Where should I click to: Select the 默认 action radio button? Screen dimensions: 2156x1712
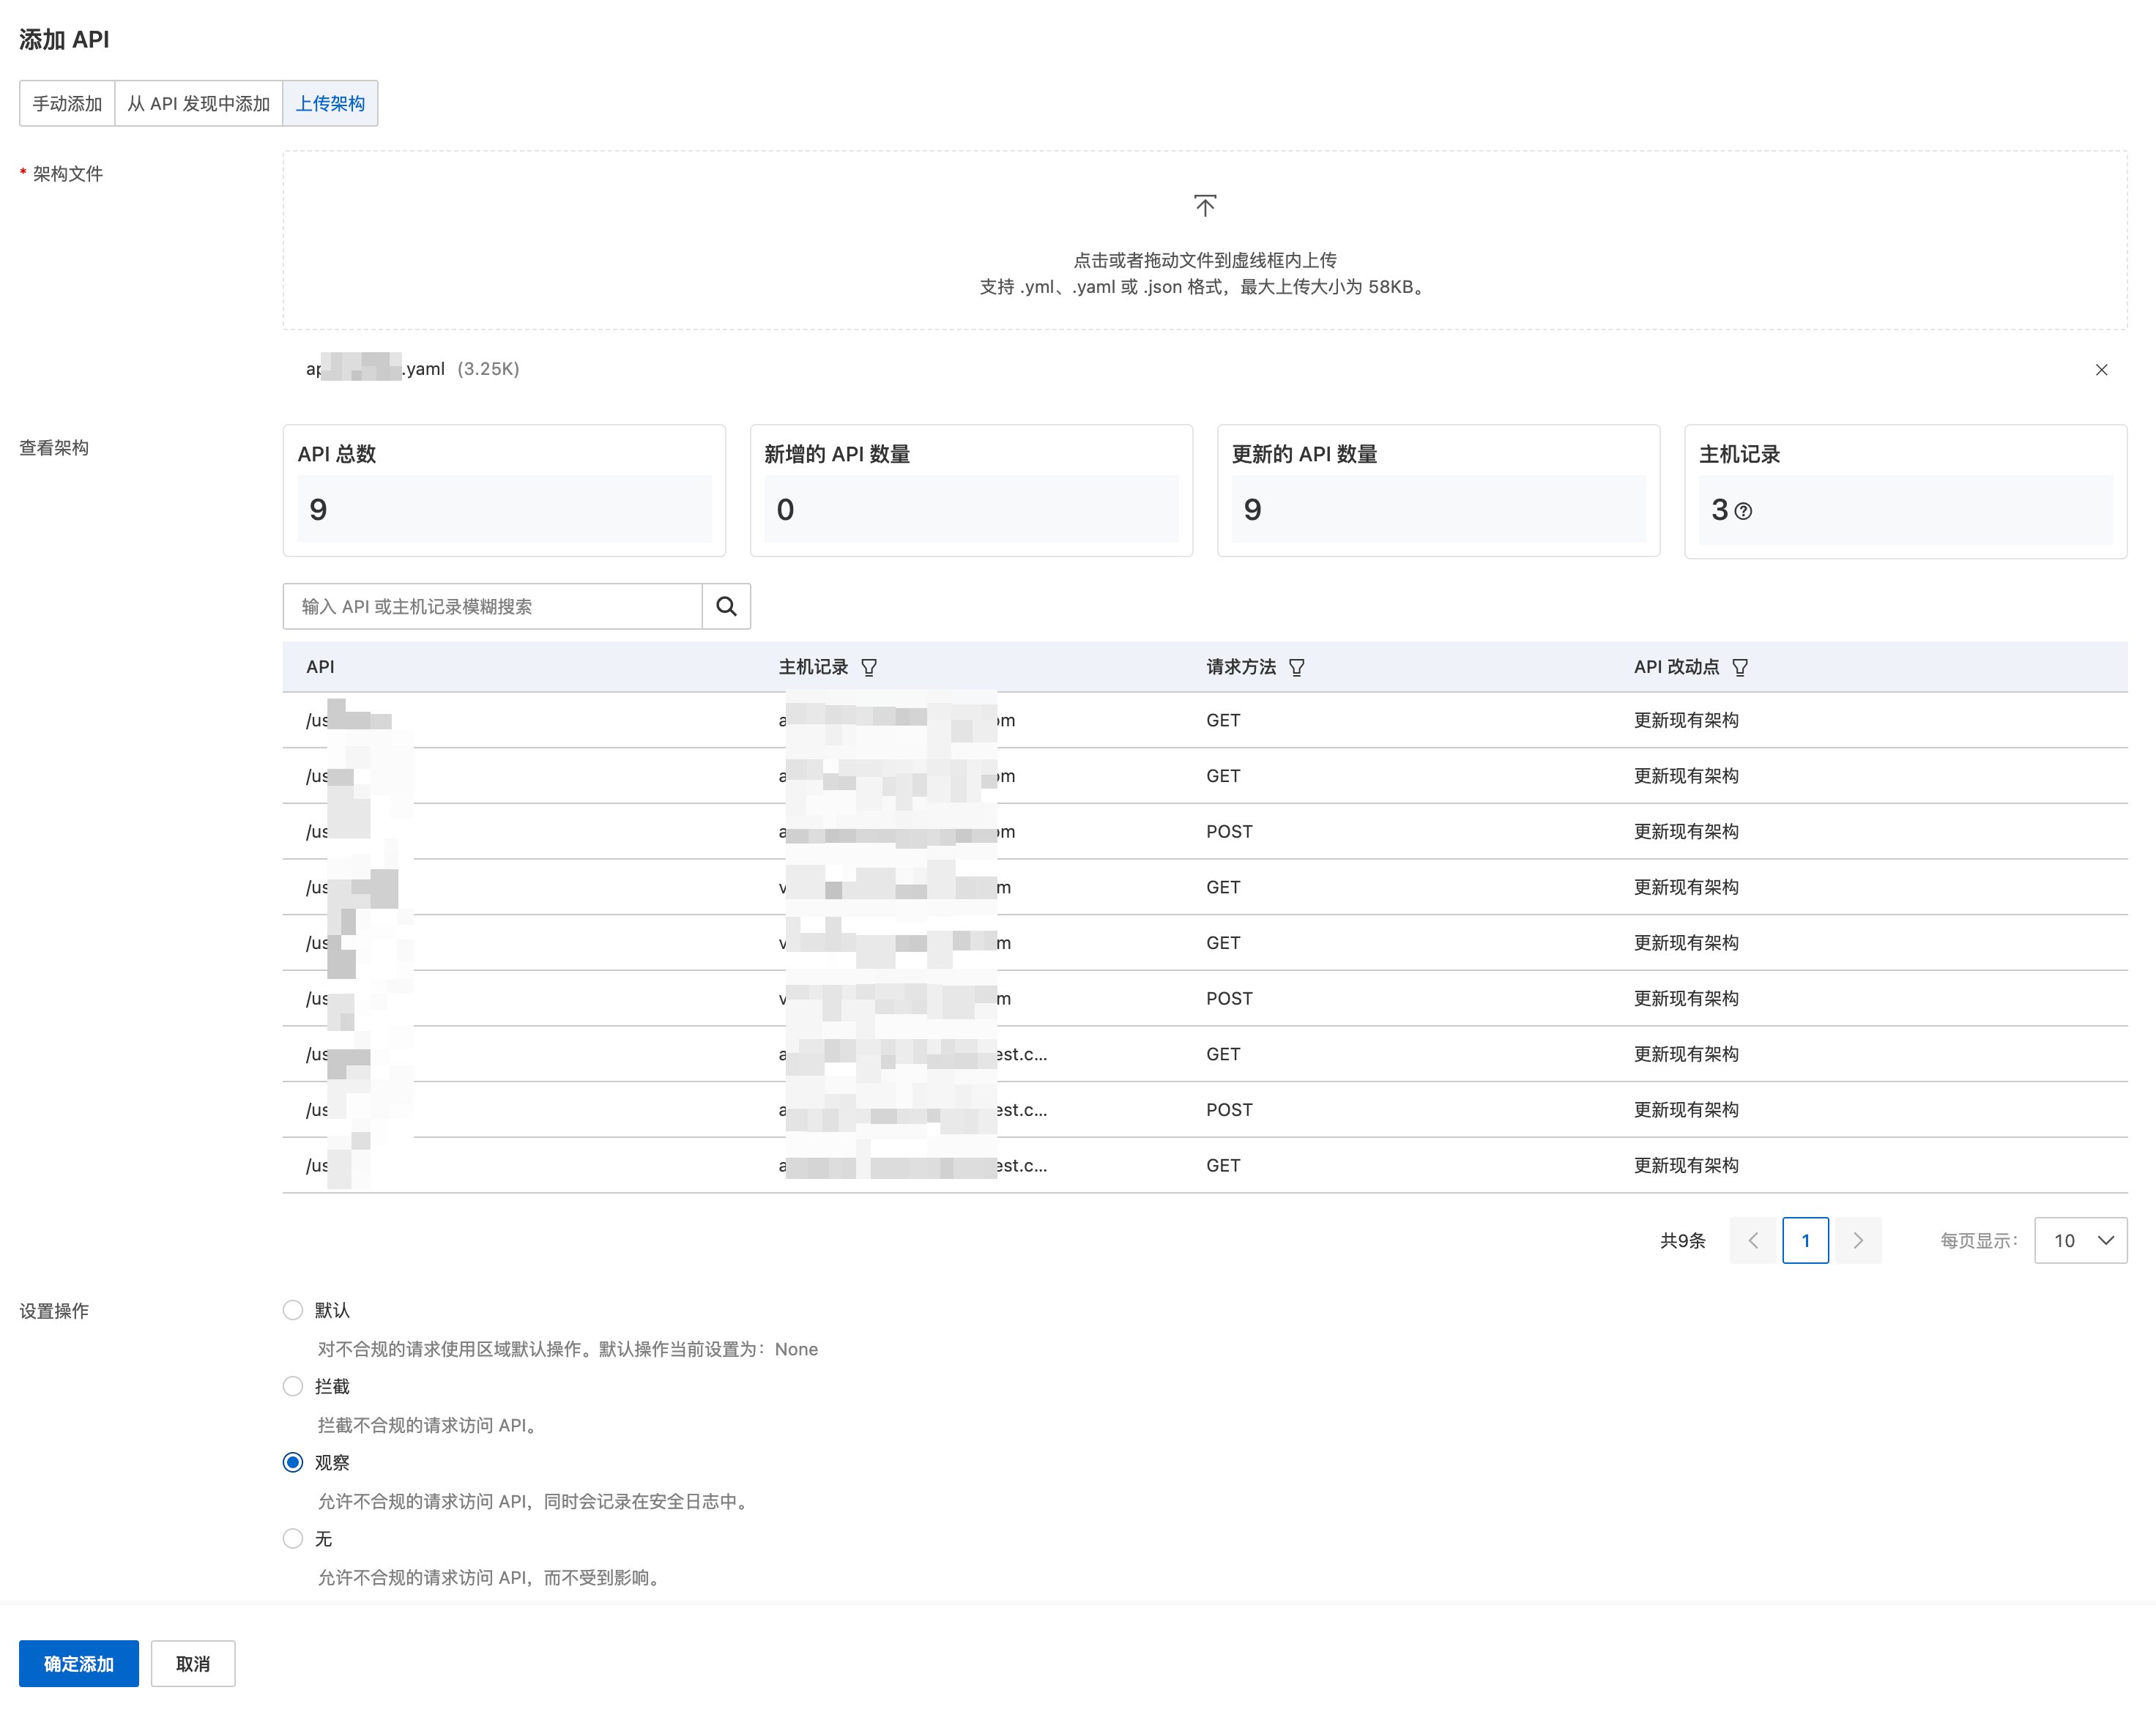pos(293,1310)
